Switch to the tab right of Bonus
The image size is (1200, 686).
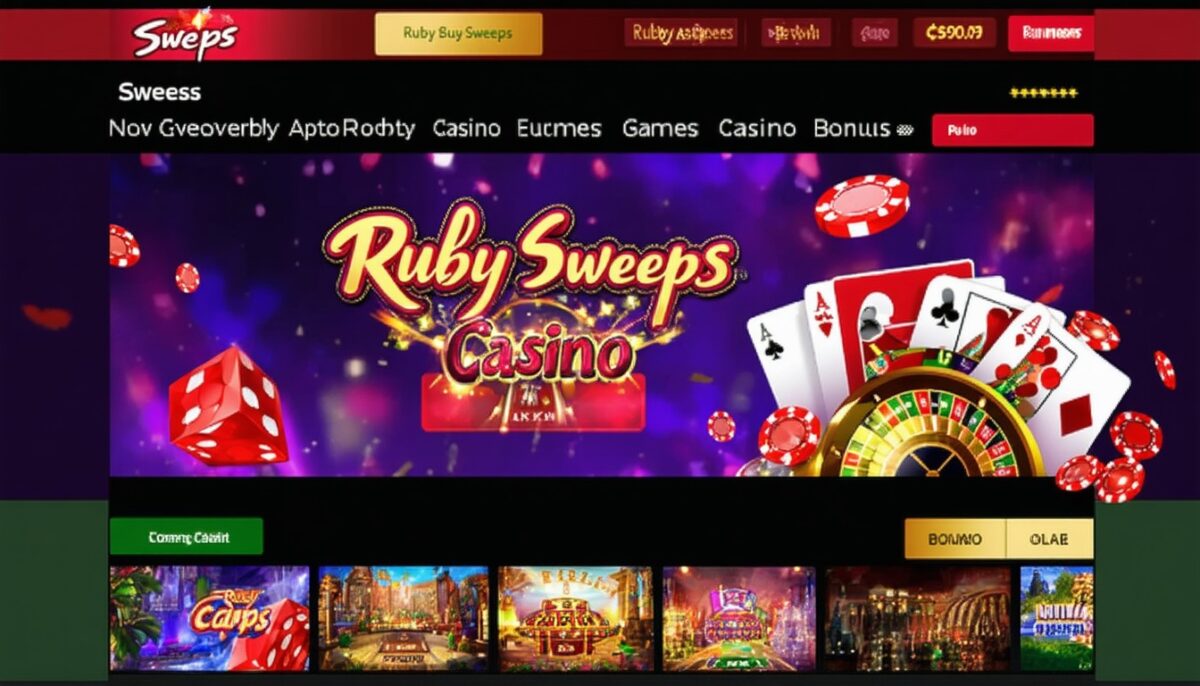(x=1049, y=539)
